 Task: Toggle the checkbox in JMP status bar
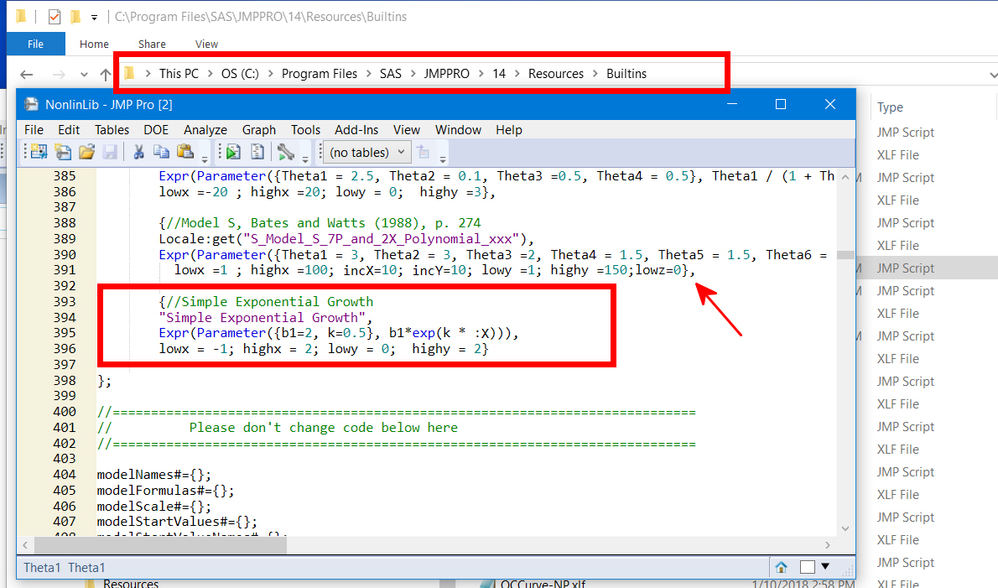tap(807, 566)
